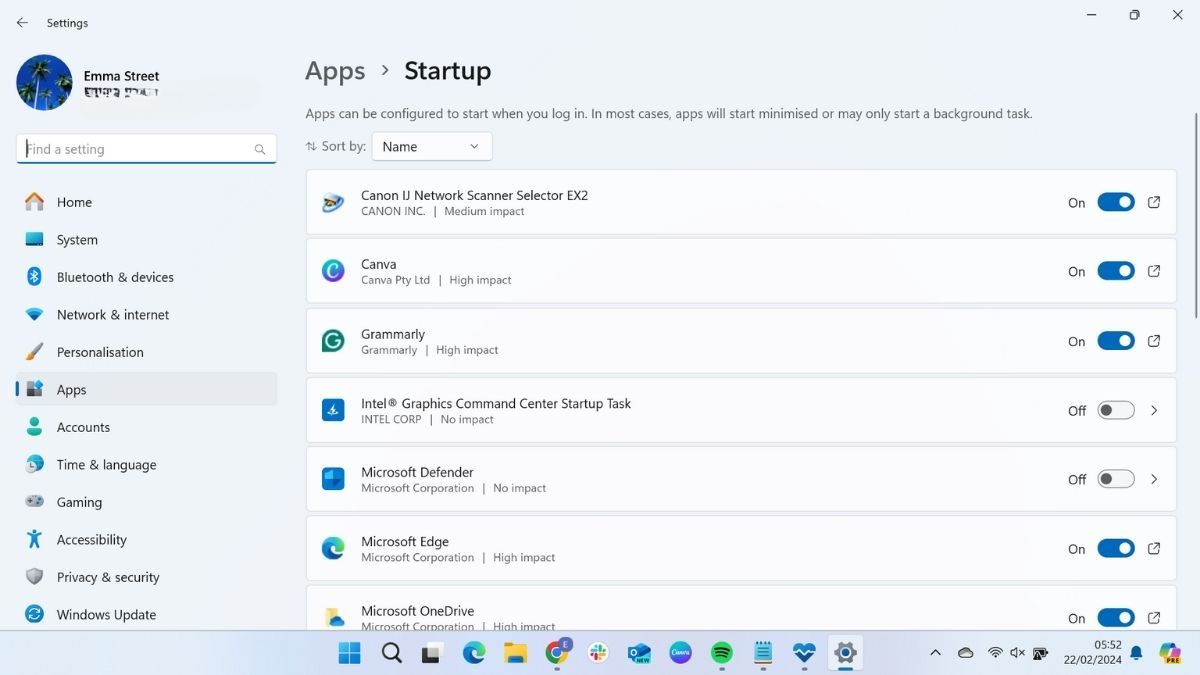This screenshot has height=675, width=1200.
Task: Launch Slack from the taskbar
Action: click(598, 653)
